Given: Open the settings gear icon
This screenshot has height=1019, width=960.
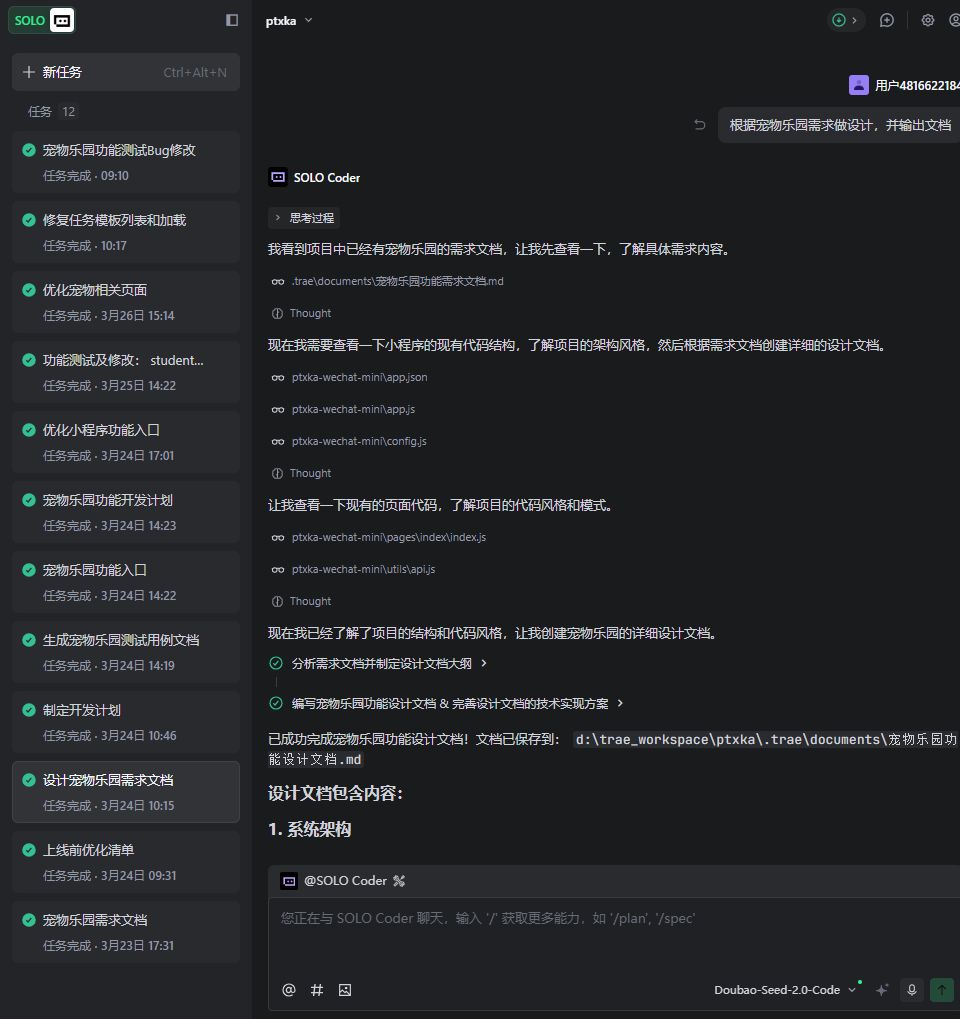Looking at the screenshot, I should [927, 20].
